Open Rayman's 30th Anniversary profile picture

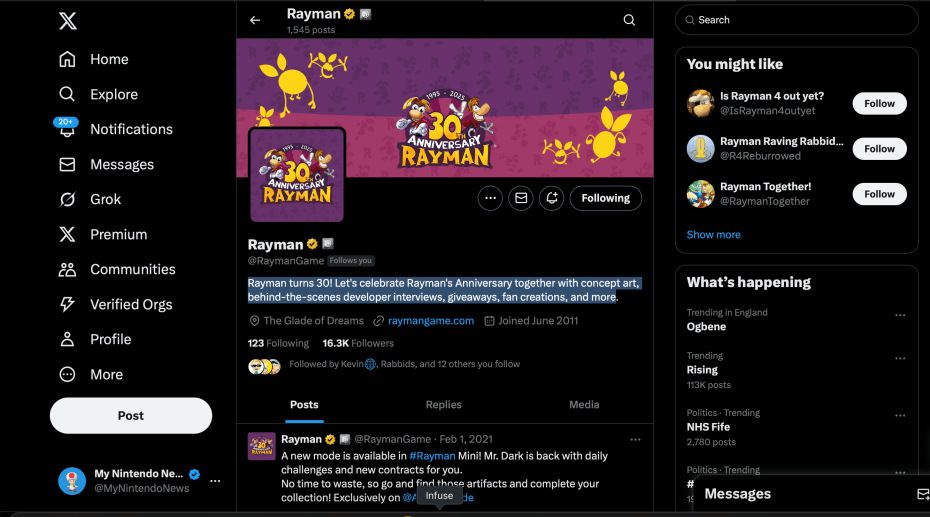click(297, 175)
